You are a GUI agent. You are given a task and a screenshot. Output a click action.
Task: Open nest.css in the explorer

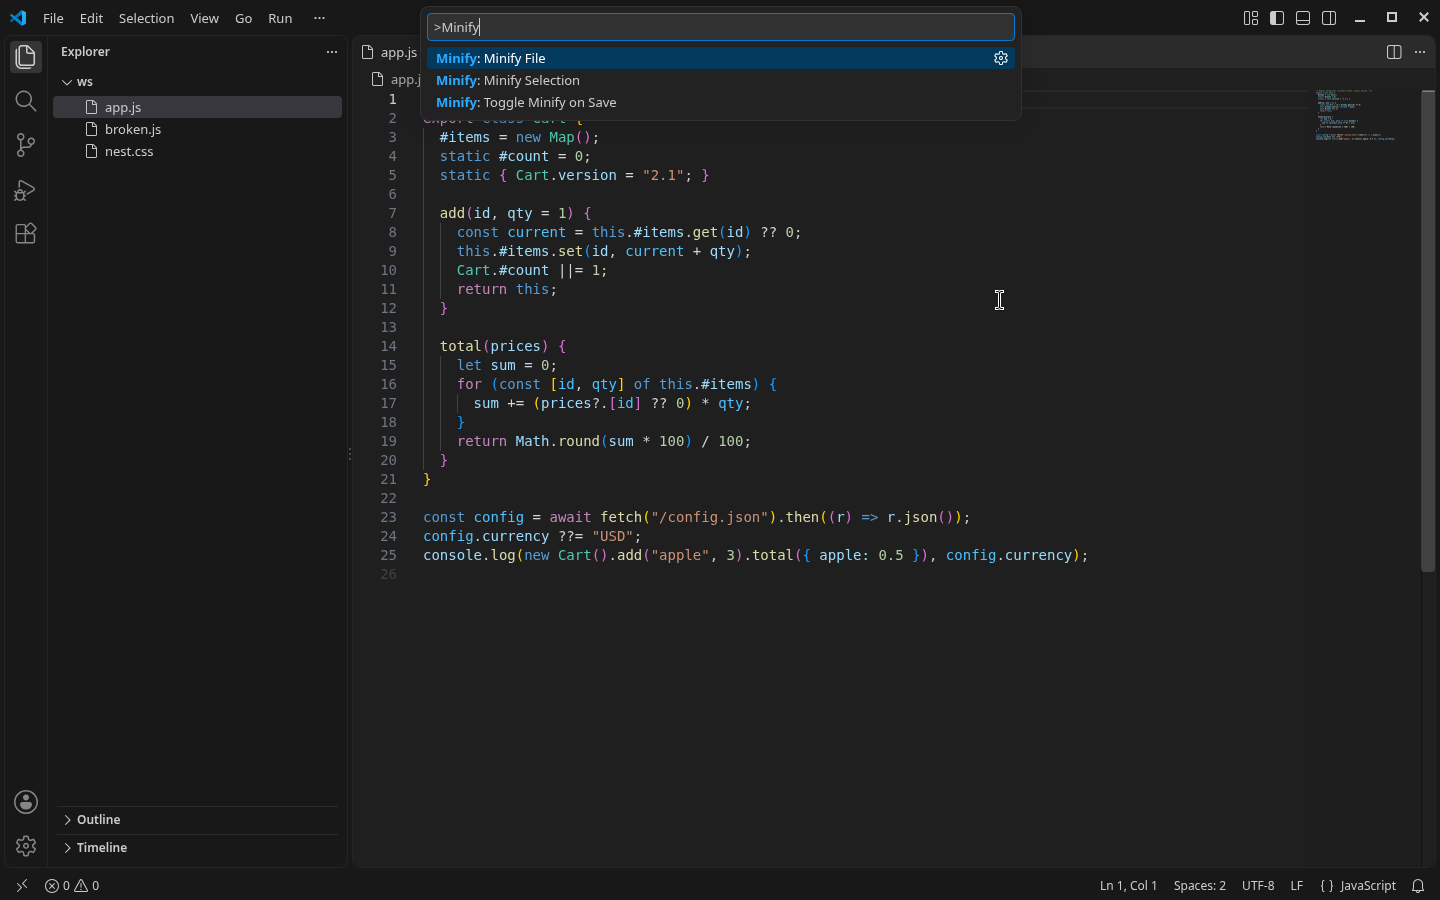(x=197, y=151)
